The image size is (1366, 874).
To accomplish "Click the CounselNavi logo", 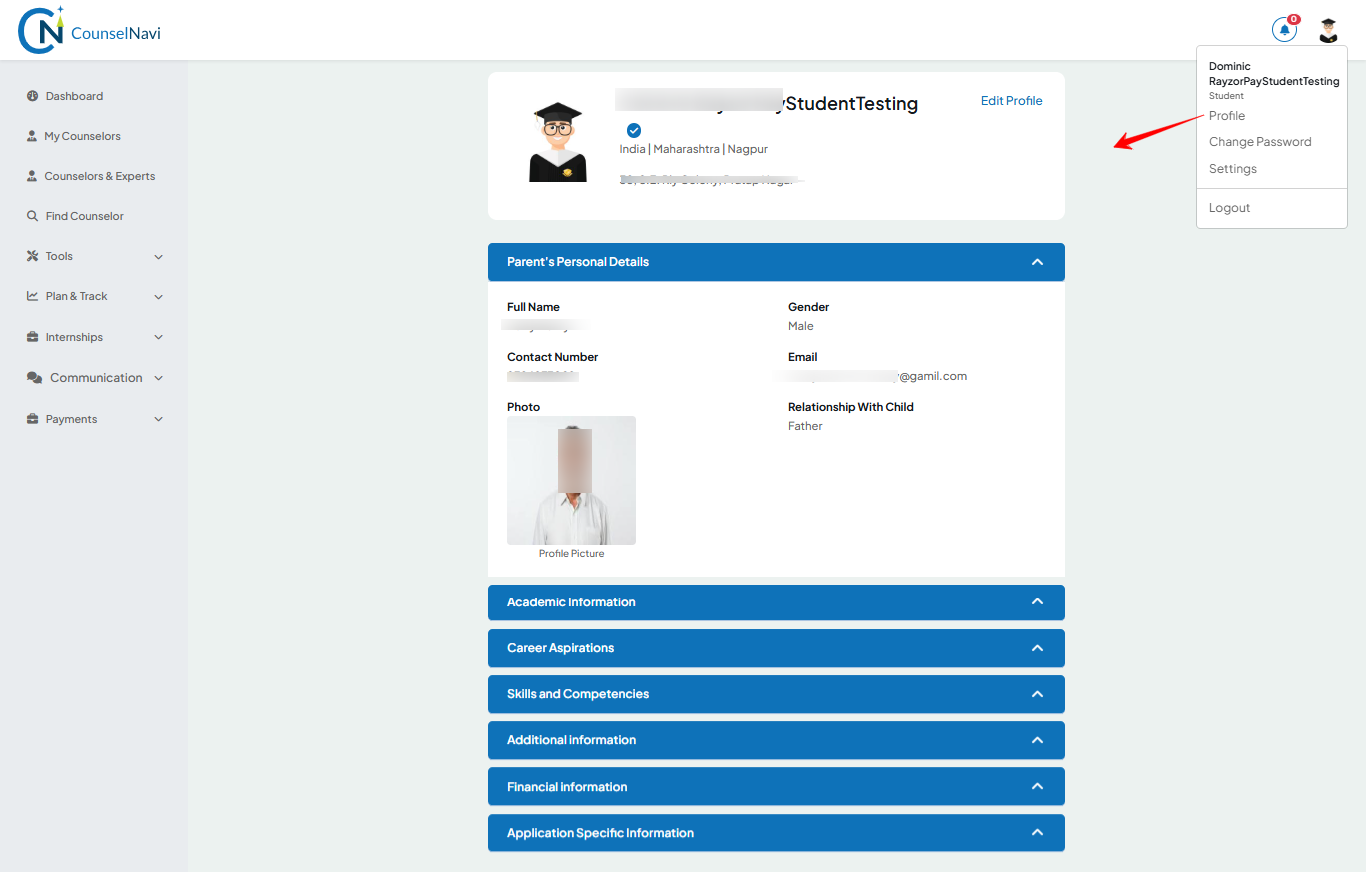I will coord(88,30).
